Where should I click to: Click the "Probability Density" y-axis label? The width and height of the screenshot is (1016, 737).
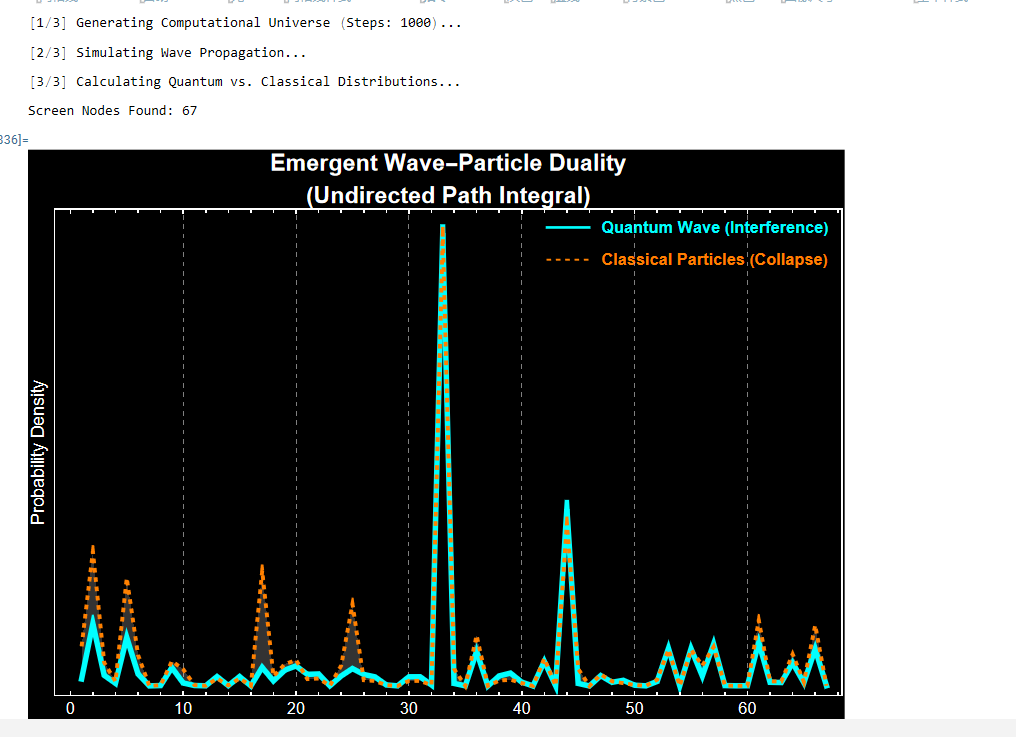[x=38, y=452]
